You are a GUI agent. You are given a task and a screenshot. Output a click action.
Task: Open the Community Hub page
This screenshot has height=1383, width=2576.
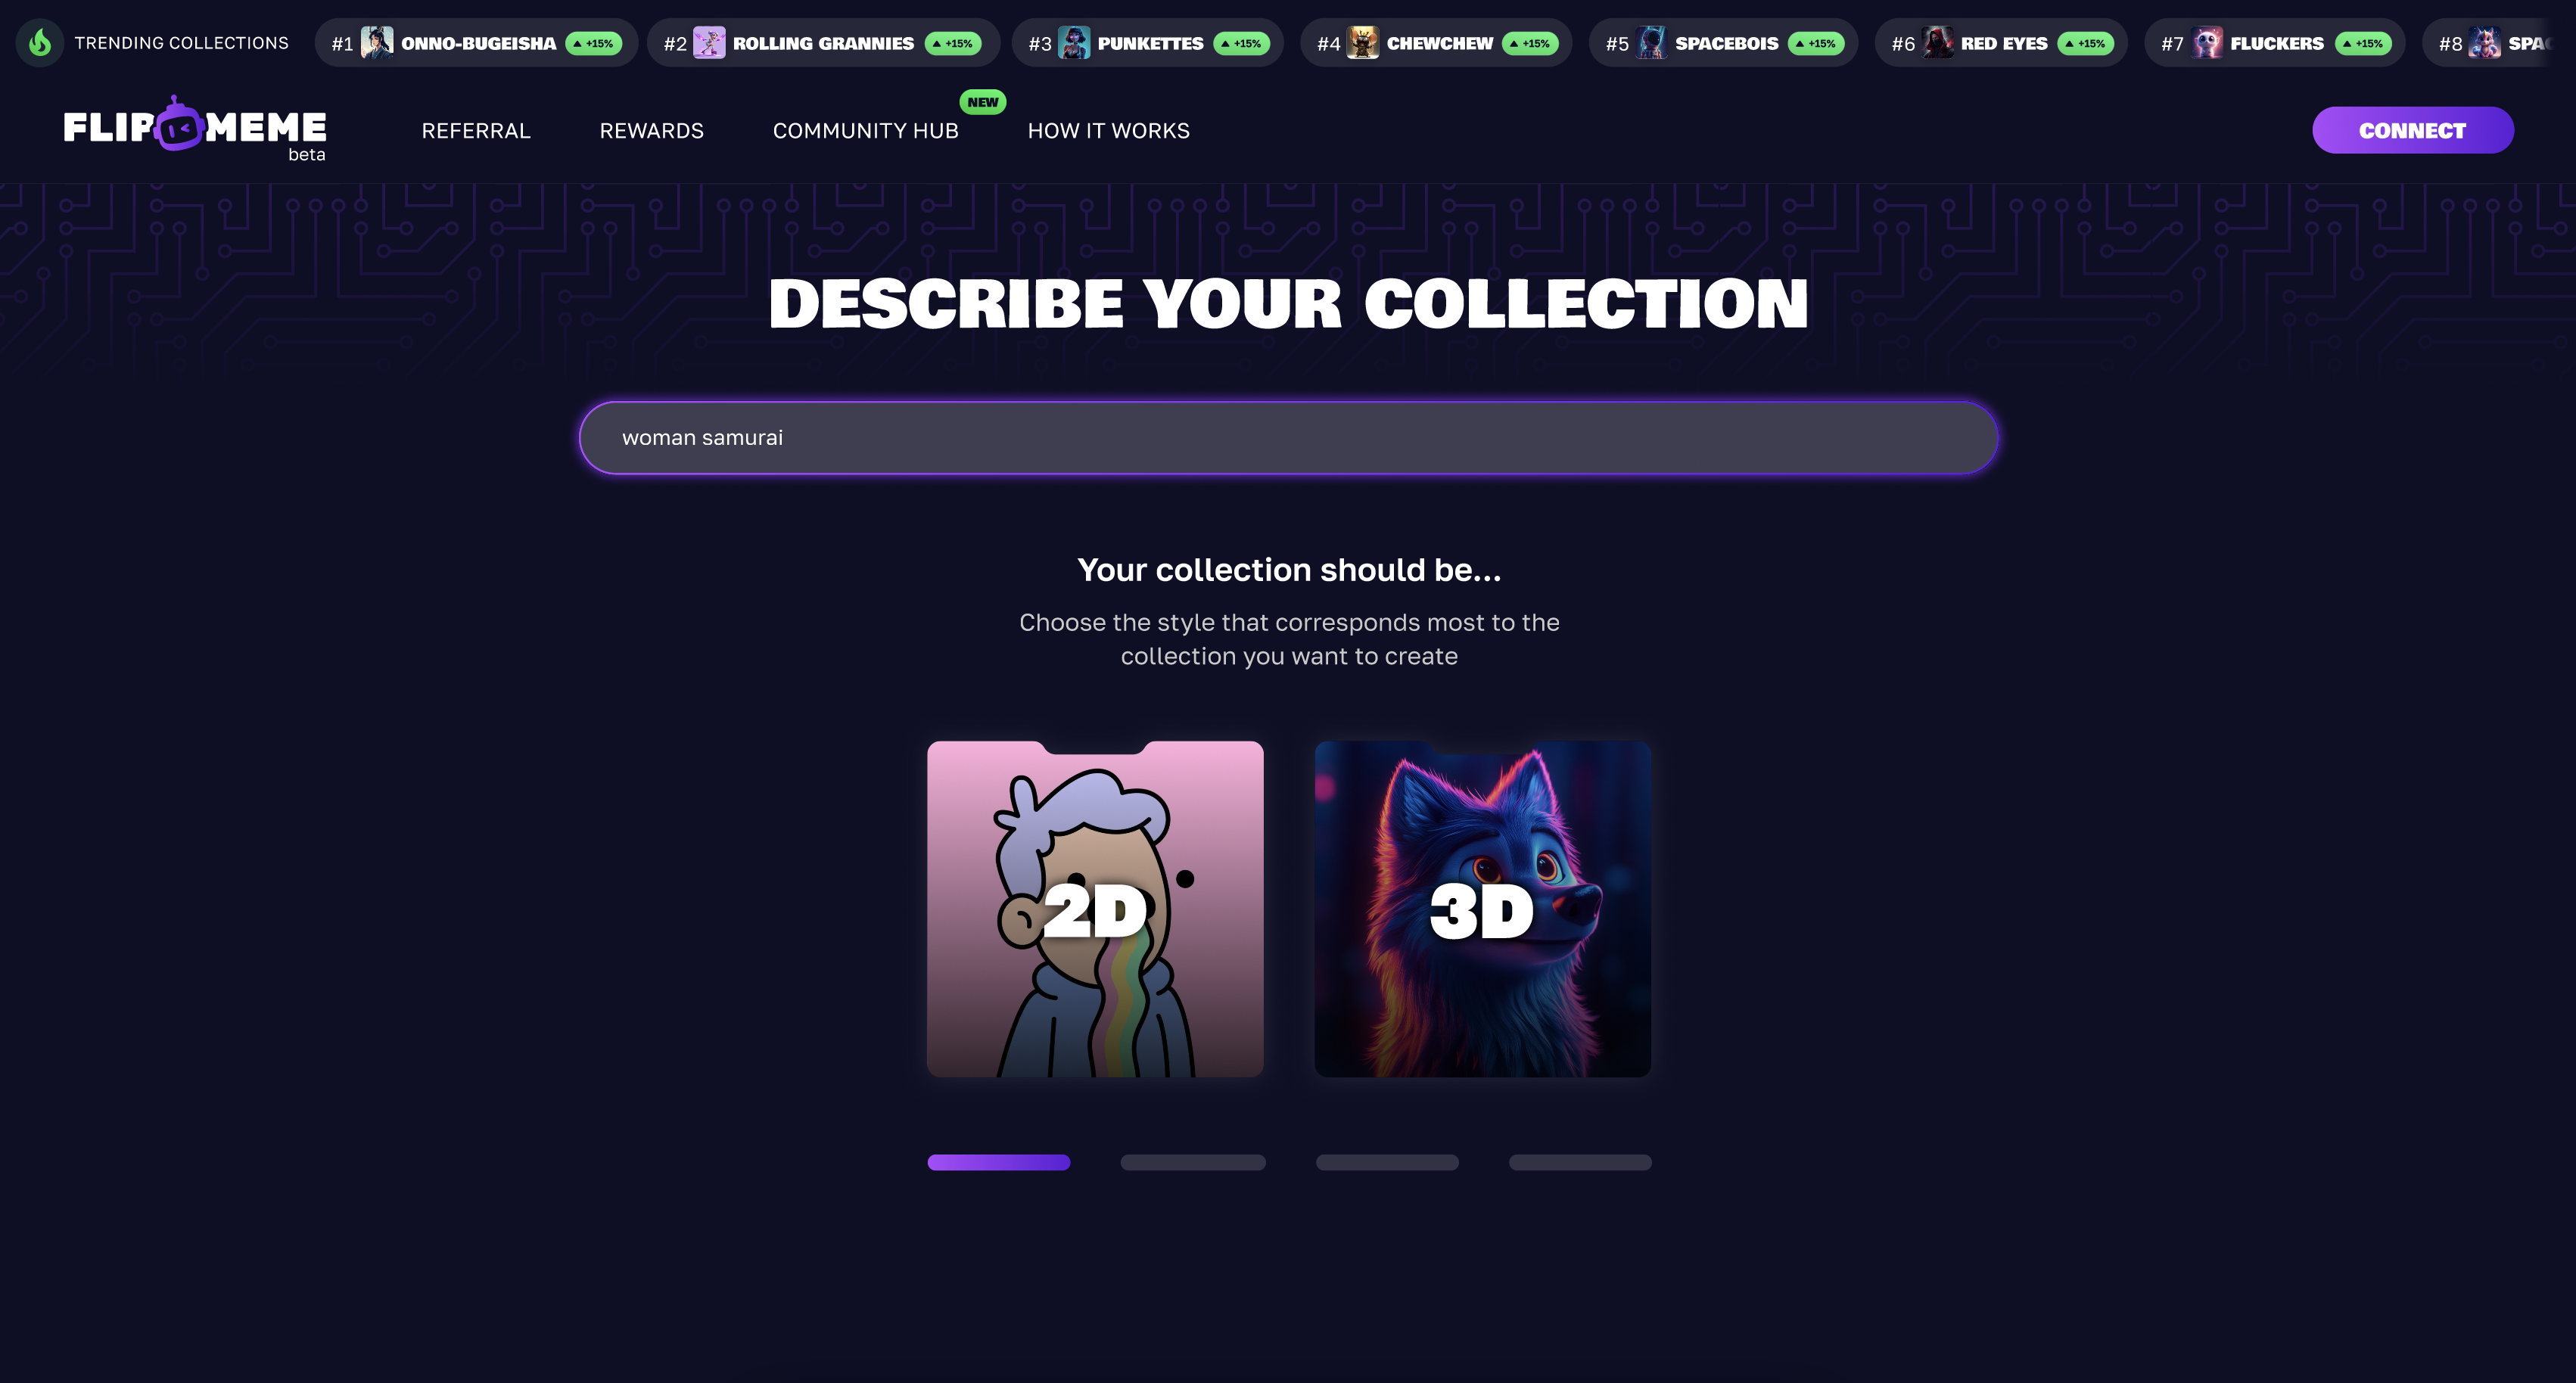(x=865, y=131)
